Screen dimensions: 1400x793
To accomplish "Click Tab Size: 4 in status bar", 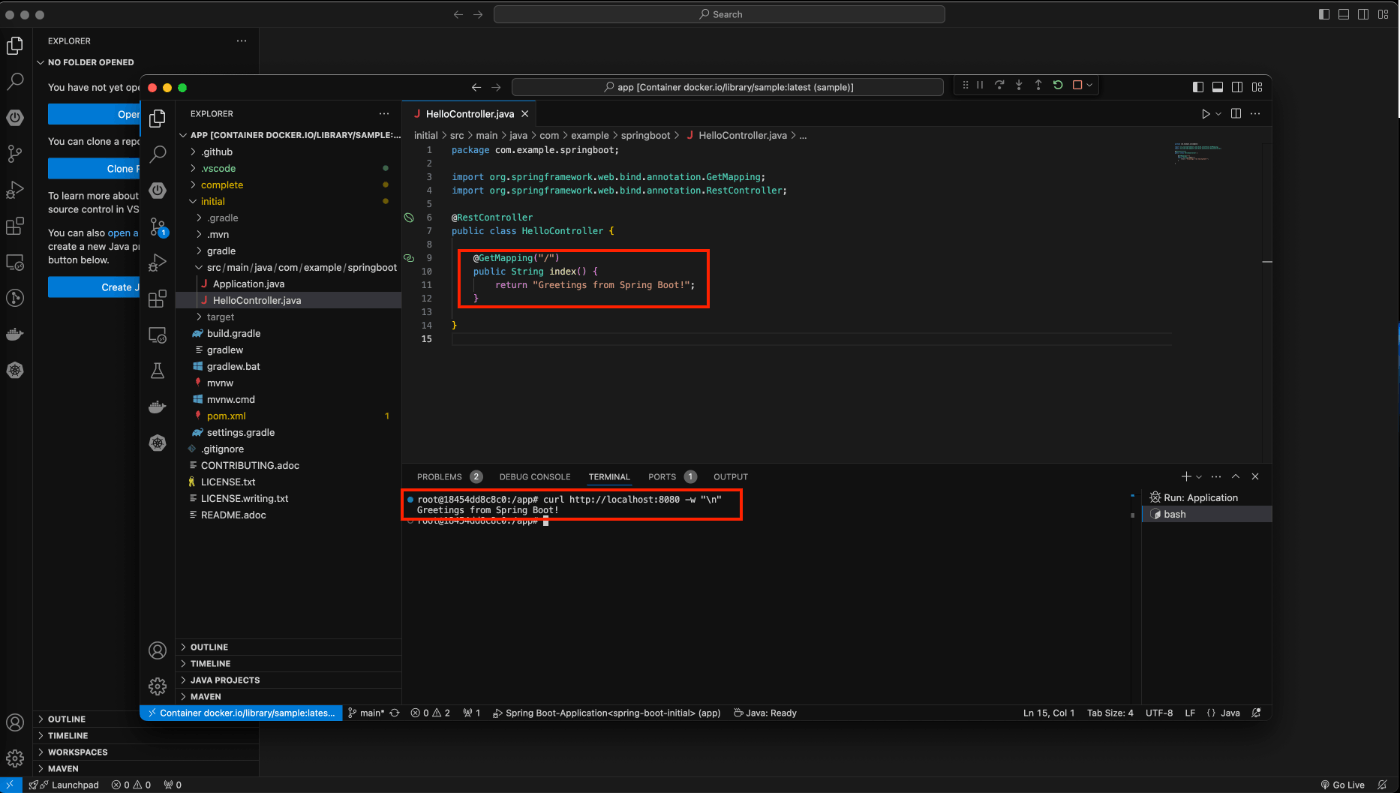I will pyautogui.click(x=1110, y=713).
